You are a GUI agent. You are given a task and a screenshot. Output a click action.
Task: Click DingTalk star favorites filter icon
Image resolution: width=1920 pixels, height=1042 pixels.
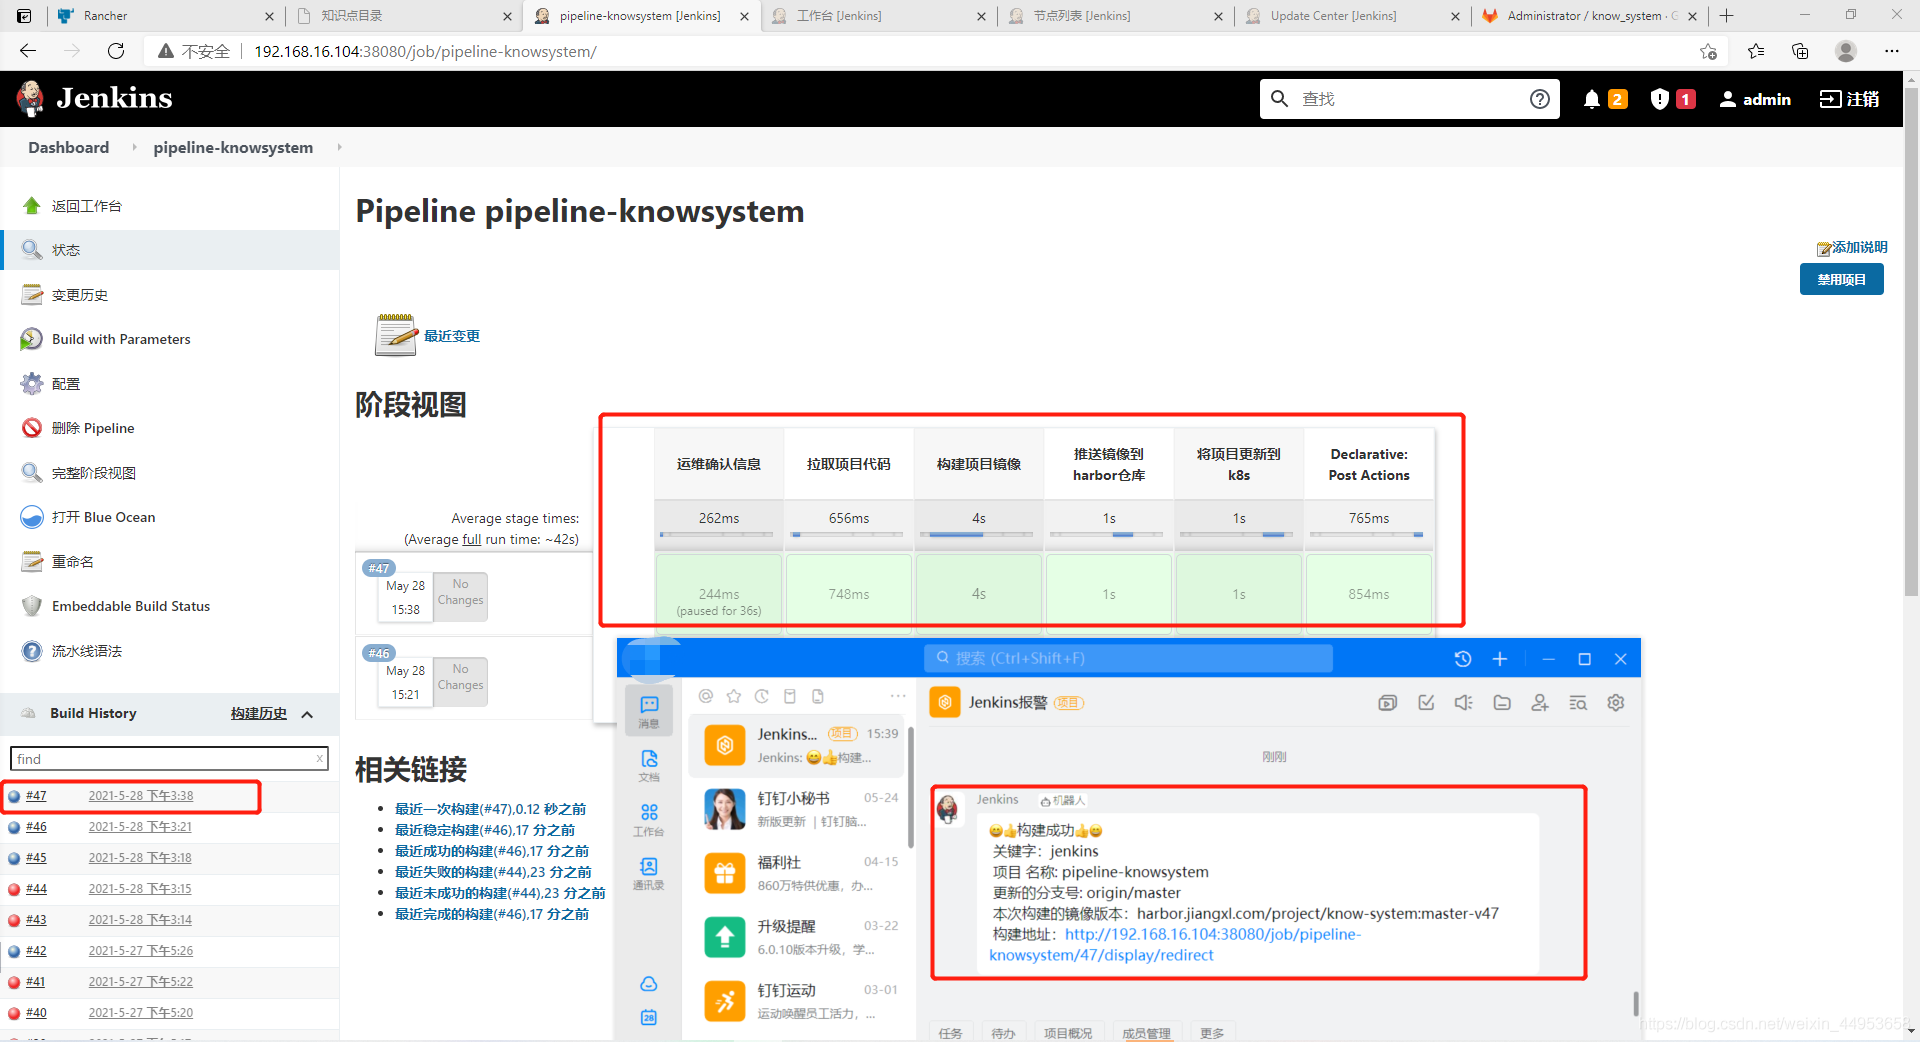[734, 696]
